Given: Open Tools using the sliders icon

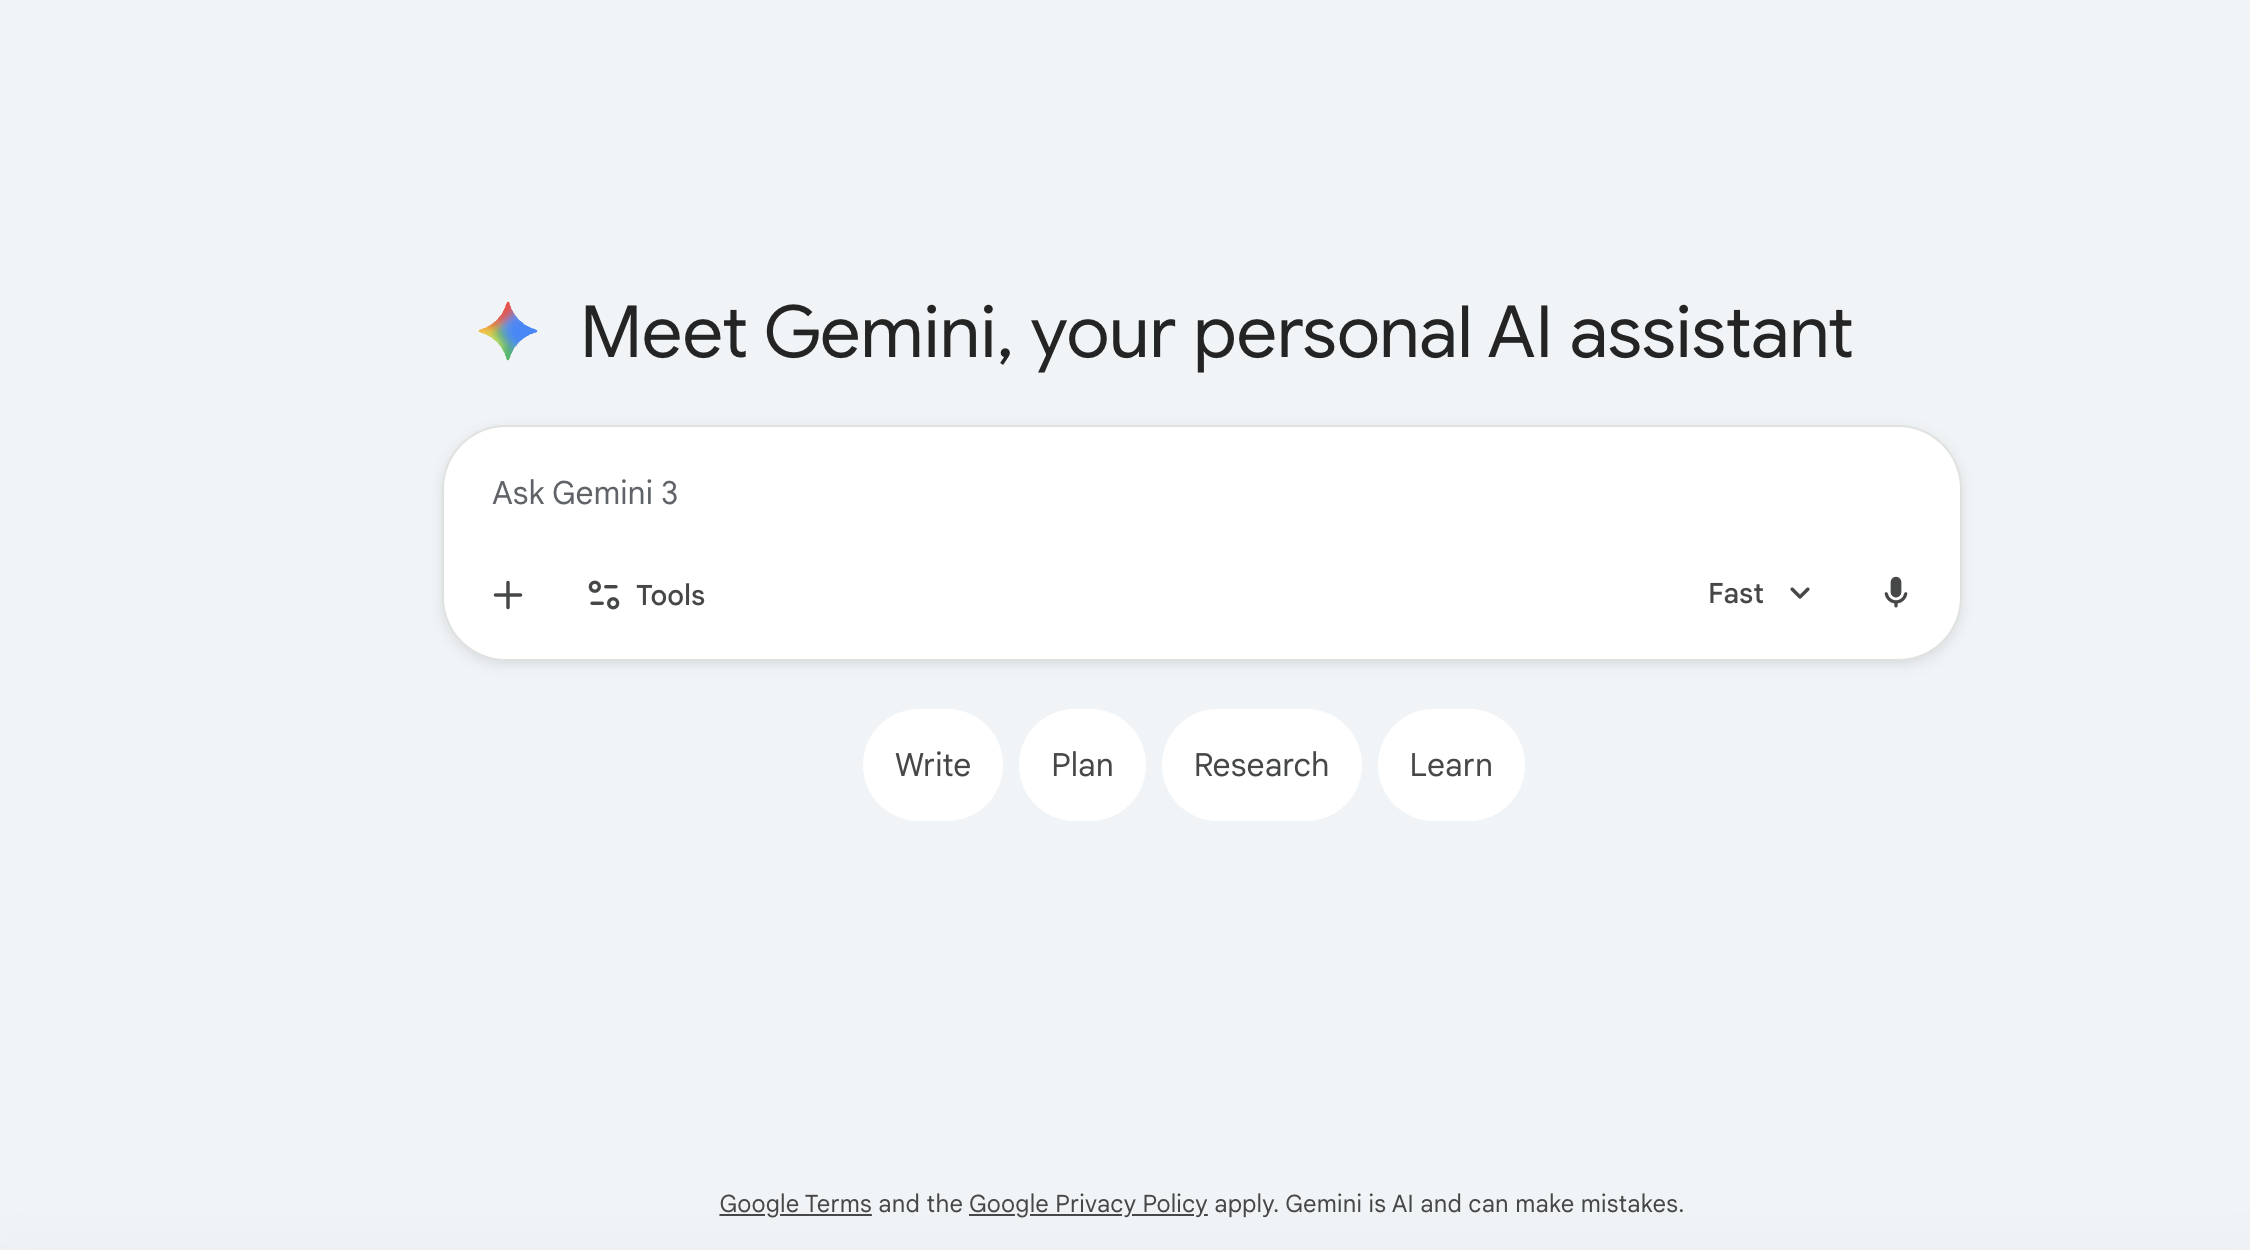Looking at the screenshot, I should [601, 594].
